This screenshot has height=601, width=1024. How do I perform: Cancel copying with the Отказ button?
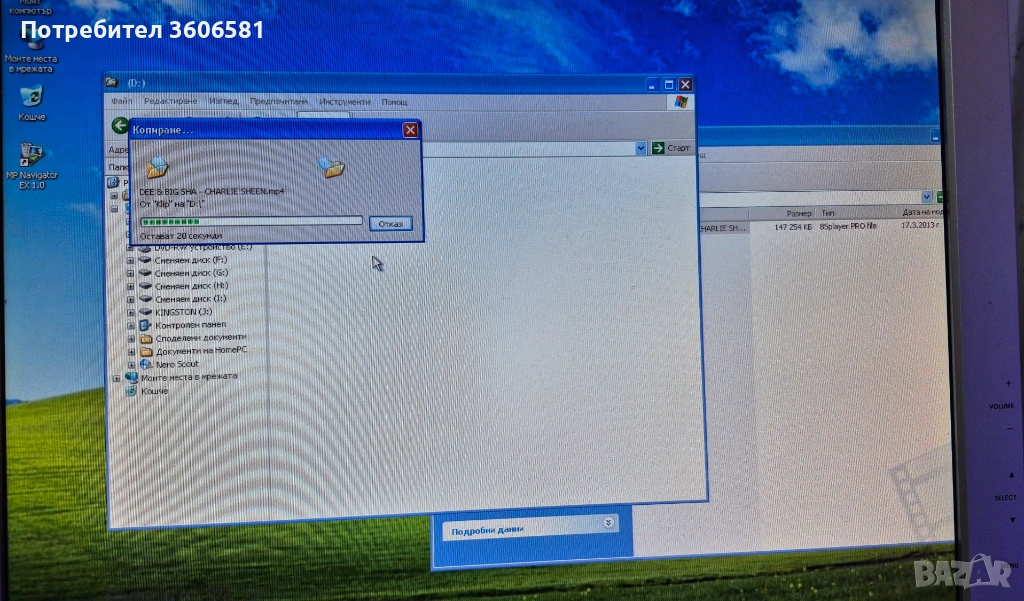[390, 223]
